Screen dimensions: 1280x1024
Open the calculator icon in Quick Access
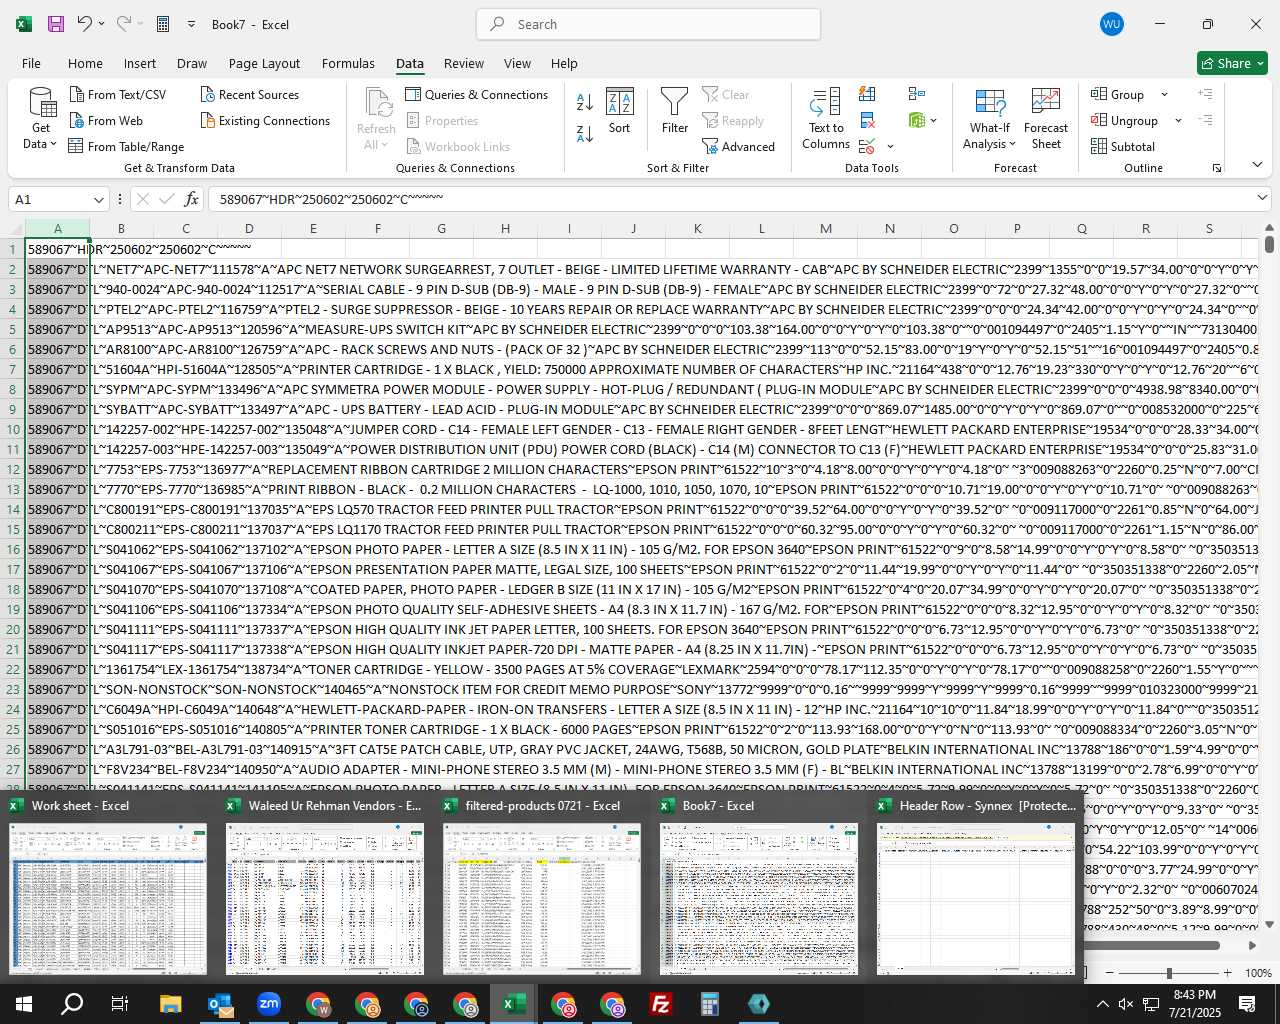[163, 24]
